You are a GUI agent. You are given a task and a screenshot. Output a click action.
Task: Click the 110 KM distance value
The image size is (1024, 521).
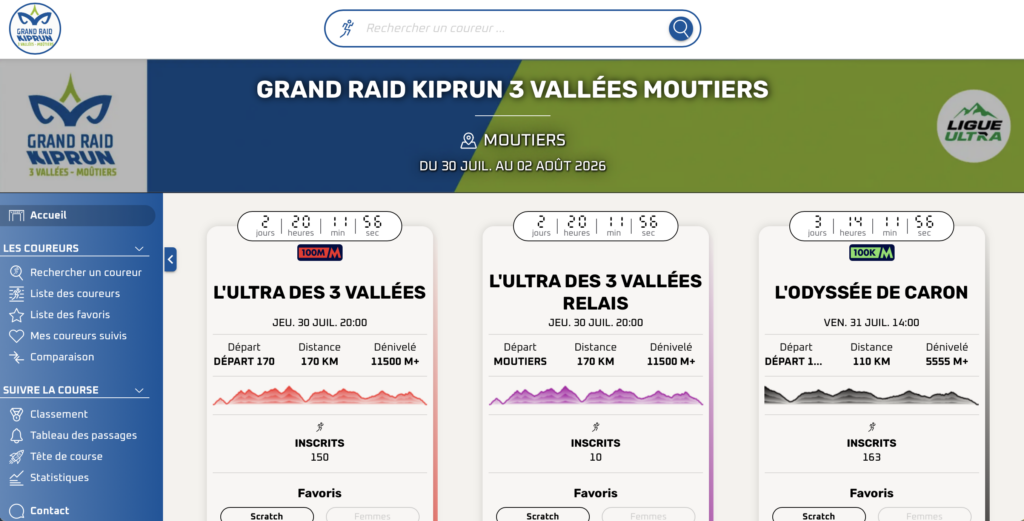click(x=871, y=362)
